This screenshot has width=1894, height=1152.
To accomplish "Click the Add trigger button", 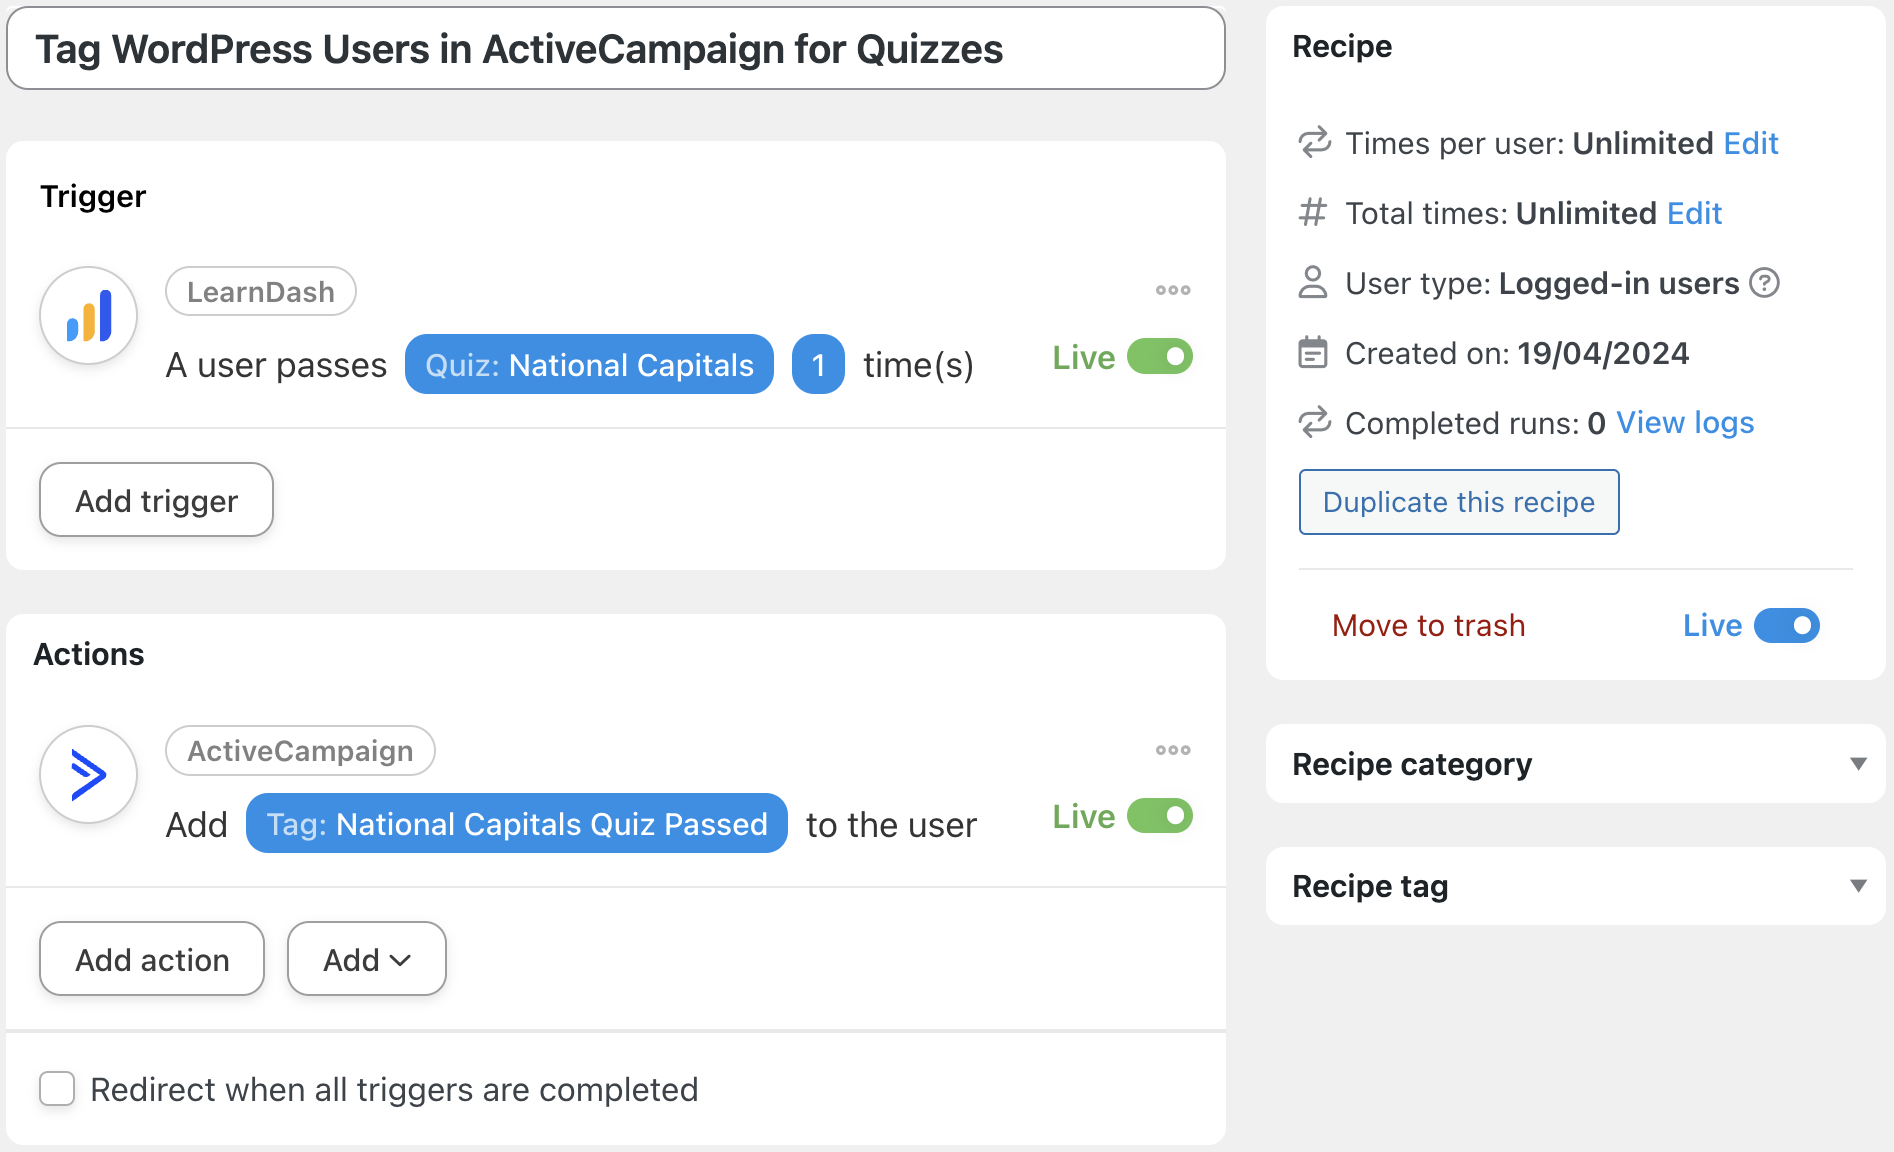I will (x=156, y=500).
